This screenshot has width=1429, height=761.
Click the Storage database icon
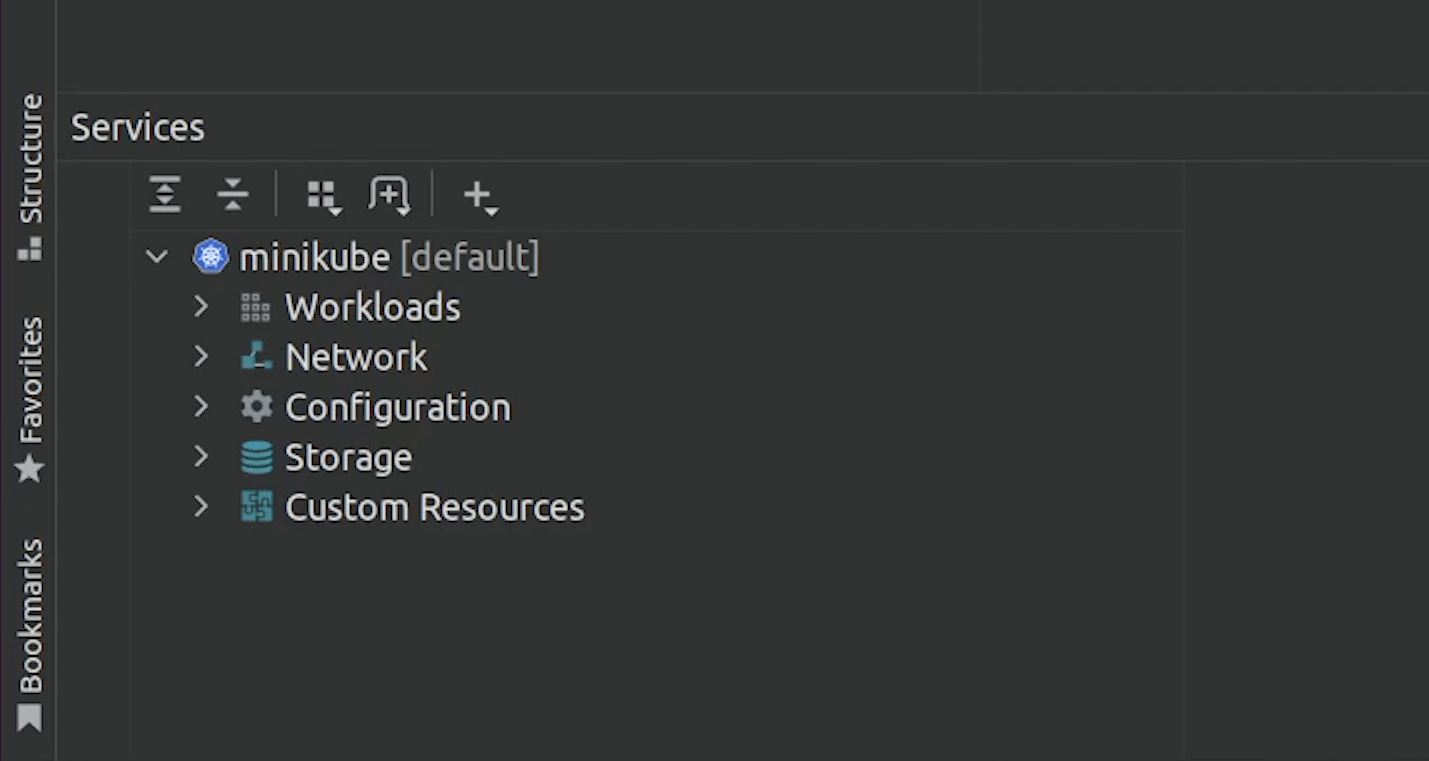257,458
